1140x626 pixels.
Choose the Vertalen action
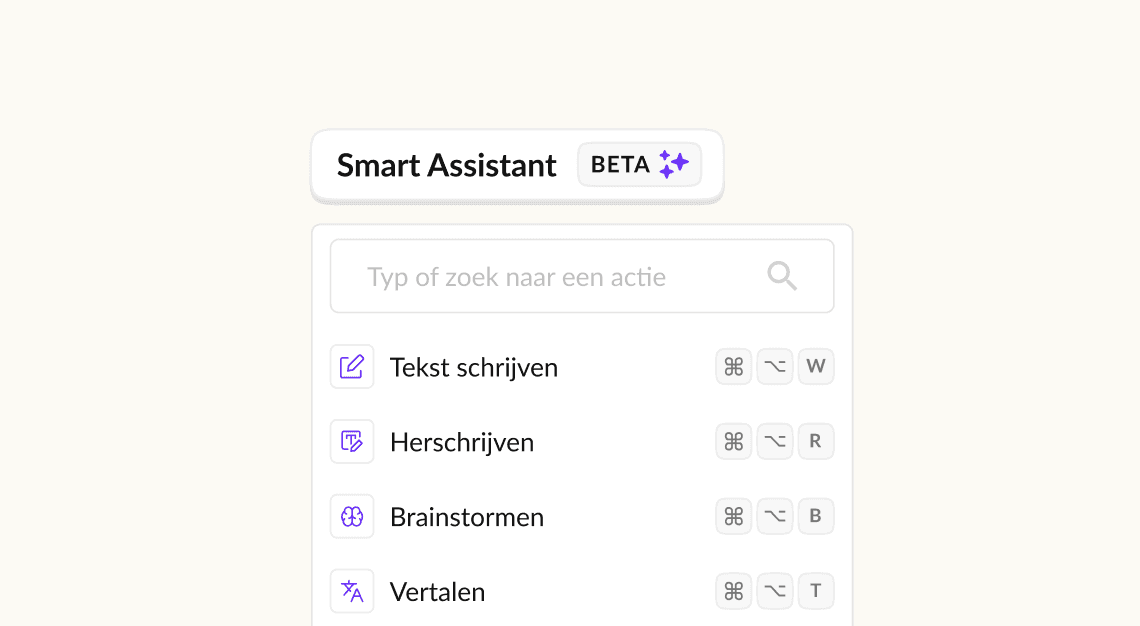[x=582, y=591]
